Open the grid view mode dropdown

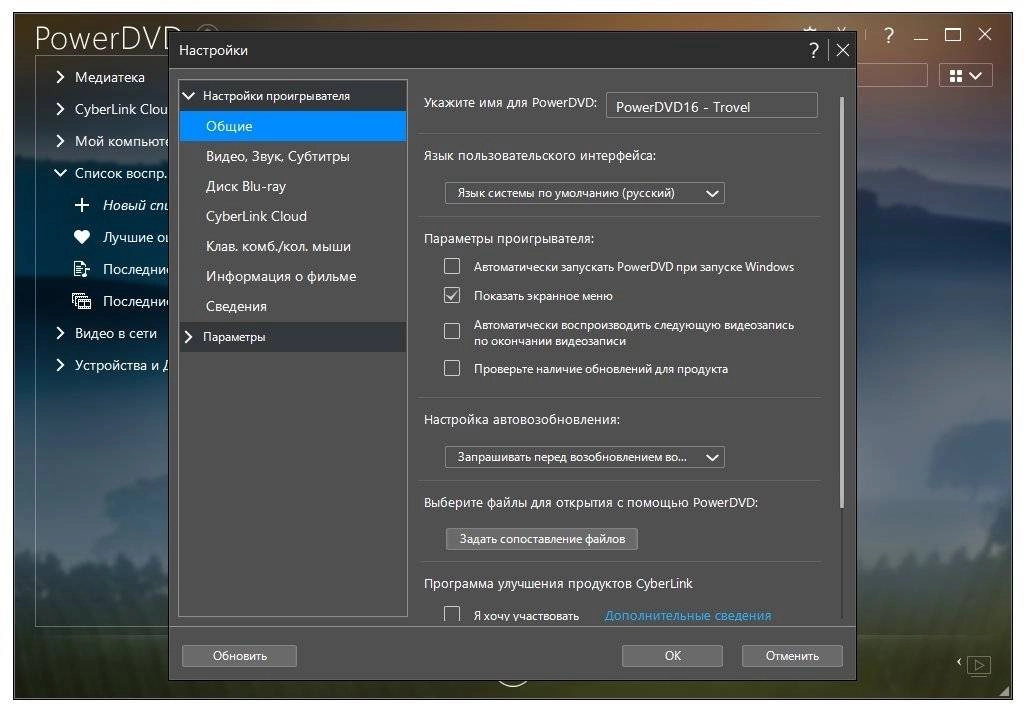point(966,76)
